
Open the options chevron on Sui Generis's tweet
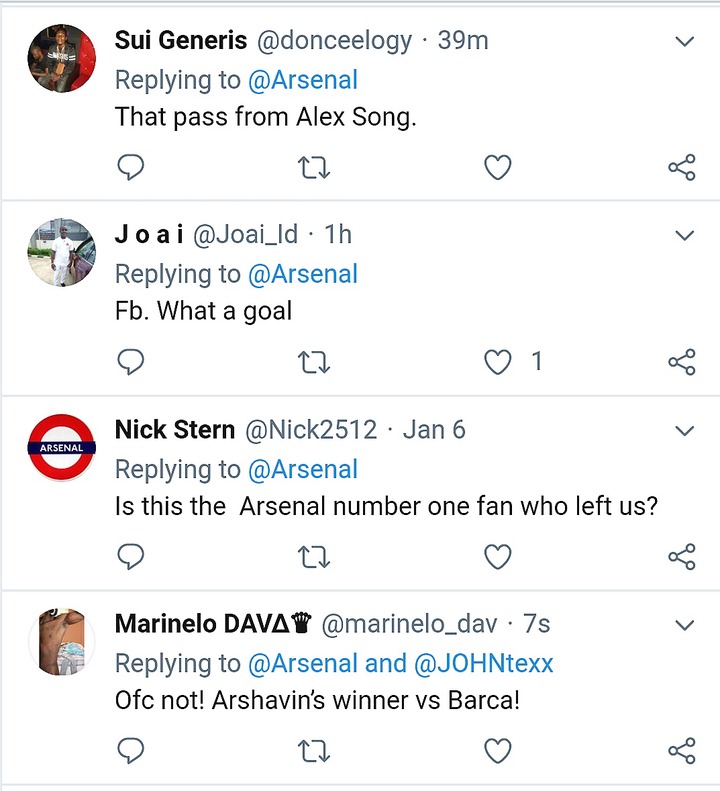pos(685,41)
